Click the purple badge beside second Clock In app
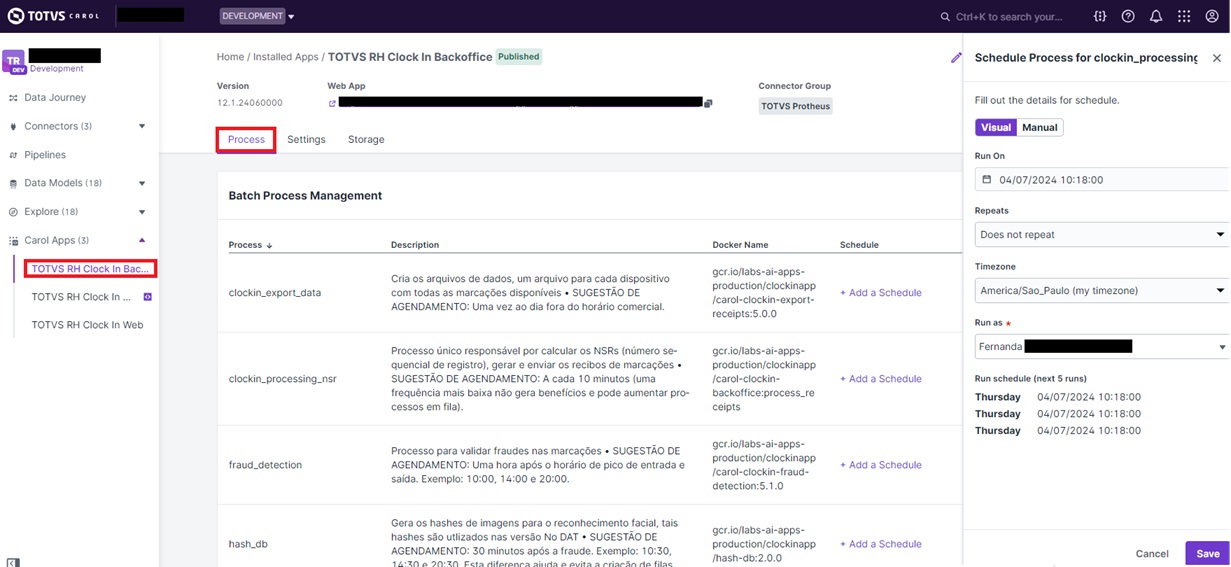 (x=148, y=297)
